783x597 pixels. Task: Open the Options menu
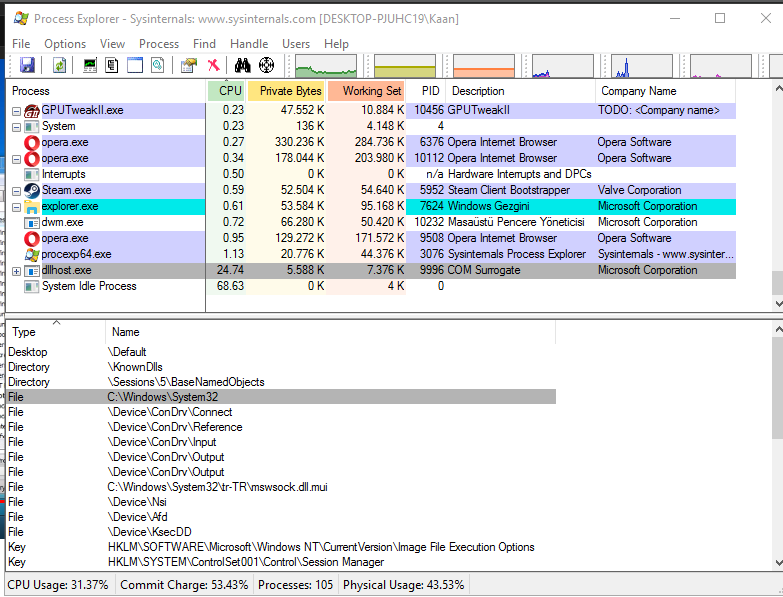[x=65, y=44]
